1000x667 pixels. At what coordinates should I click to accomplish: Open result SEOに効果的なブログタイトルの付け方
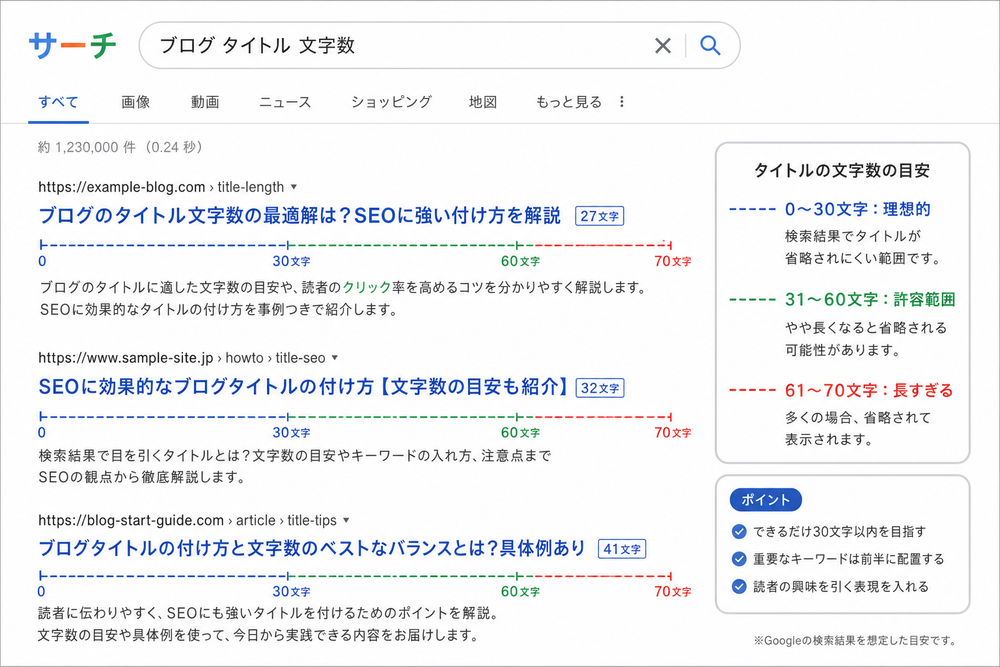coord(303,387)
